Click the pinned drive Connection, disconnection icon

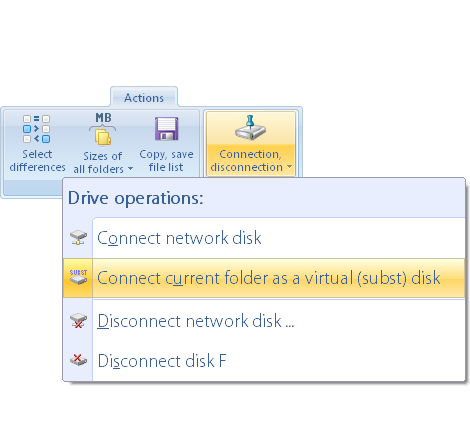pyautogui.click(x=250, y=128)
